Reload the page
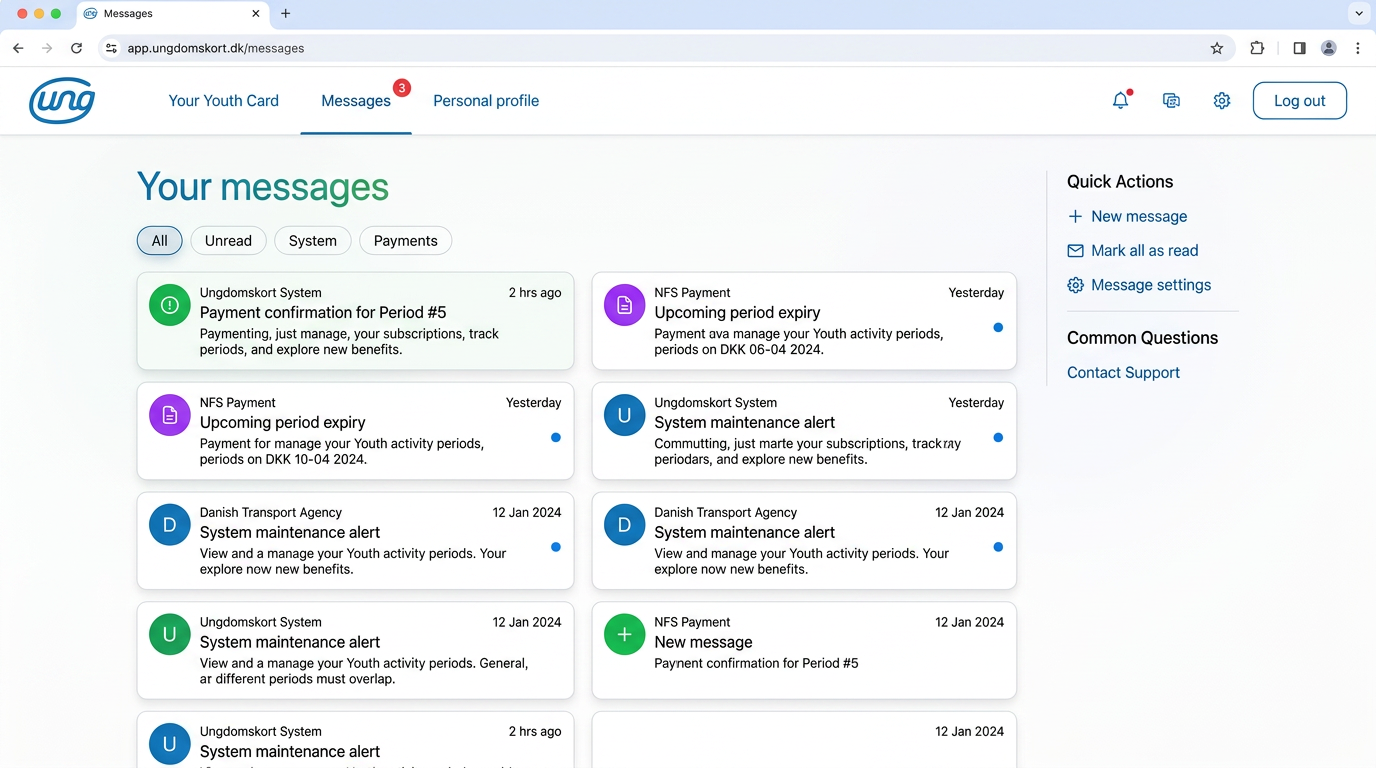Viewport: 1376px width, 768px height. 76,48
